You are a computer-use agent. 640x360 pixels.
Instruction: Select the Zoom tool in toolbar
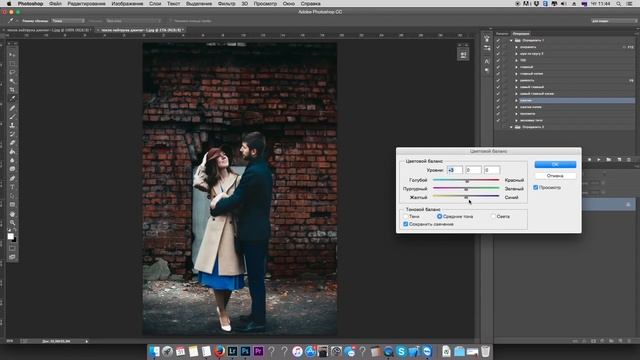point(12,223)
